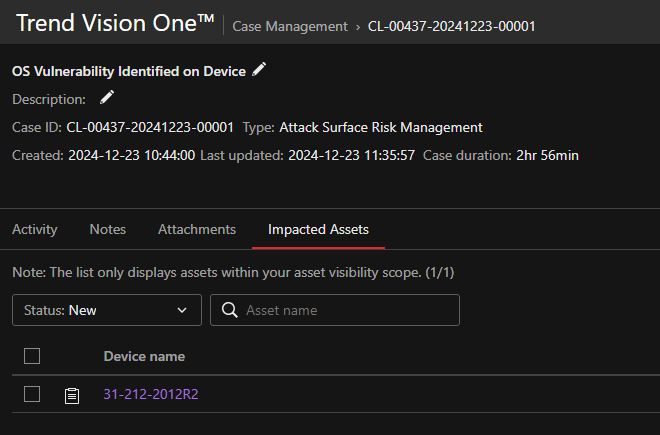Go to the Attachments tab

pyautogui.click(x=197, y=229)
